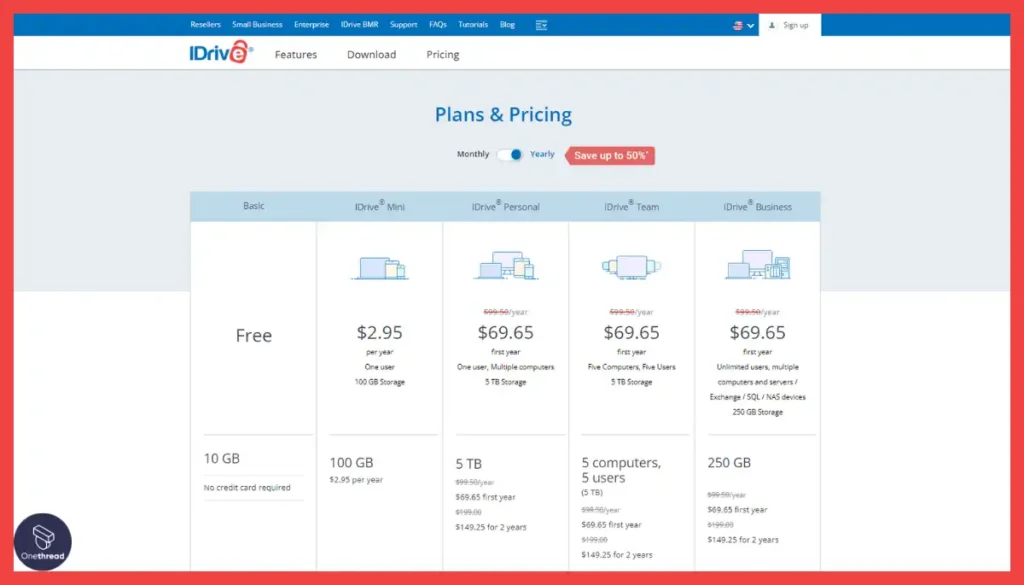
Task: Select the IDrive Mini column header
Action: 379,206
